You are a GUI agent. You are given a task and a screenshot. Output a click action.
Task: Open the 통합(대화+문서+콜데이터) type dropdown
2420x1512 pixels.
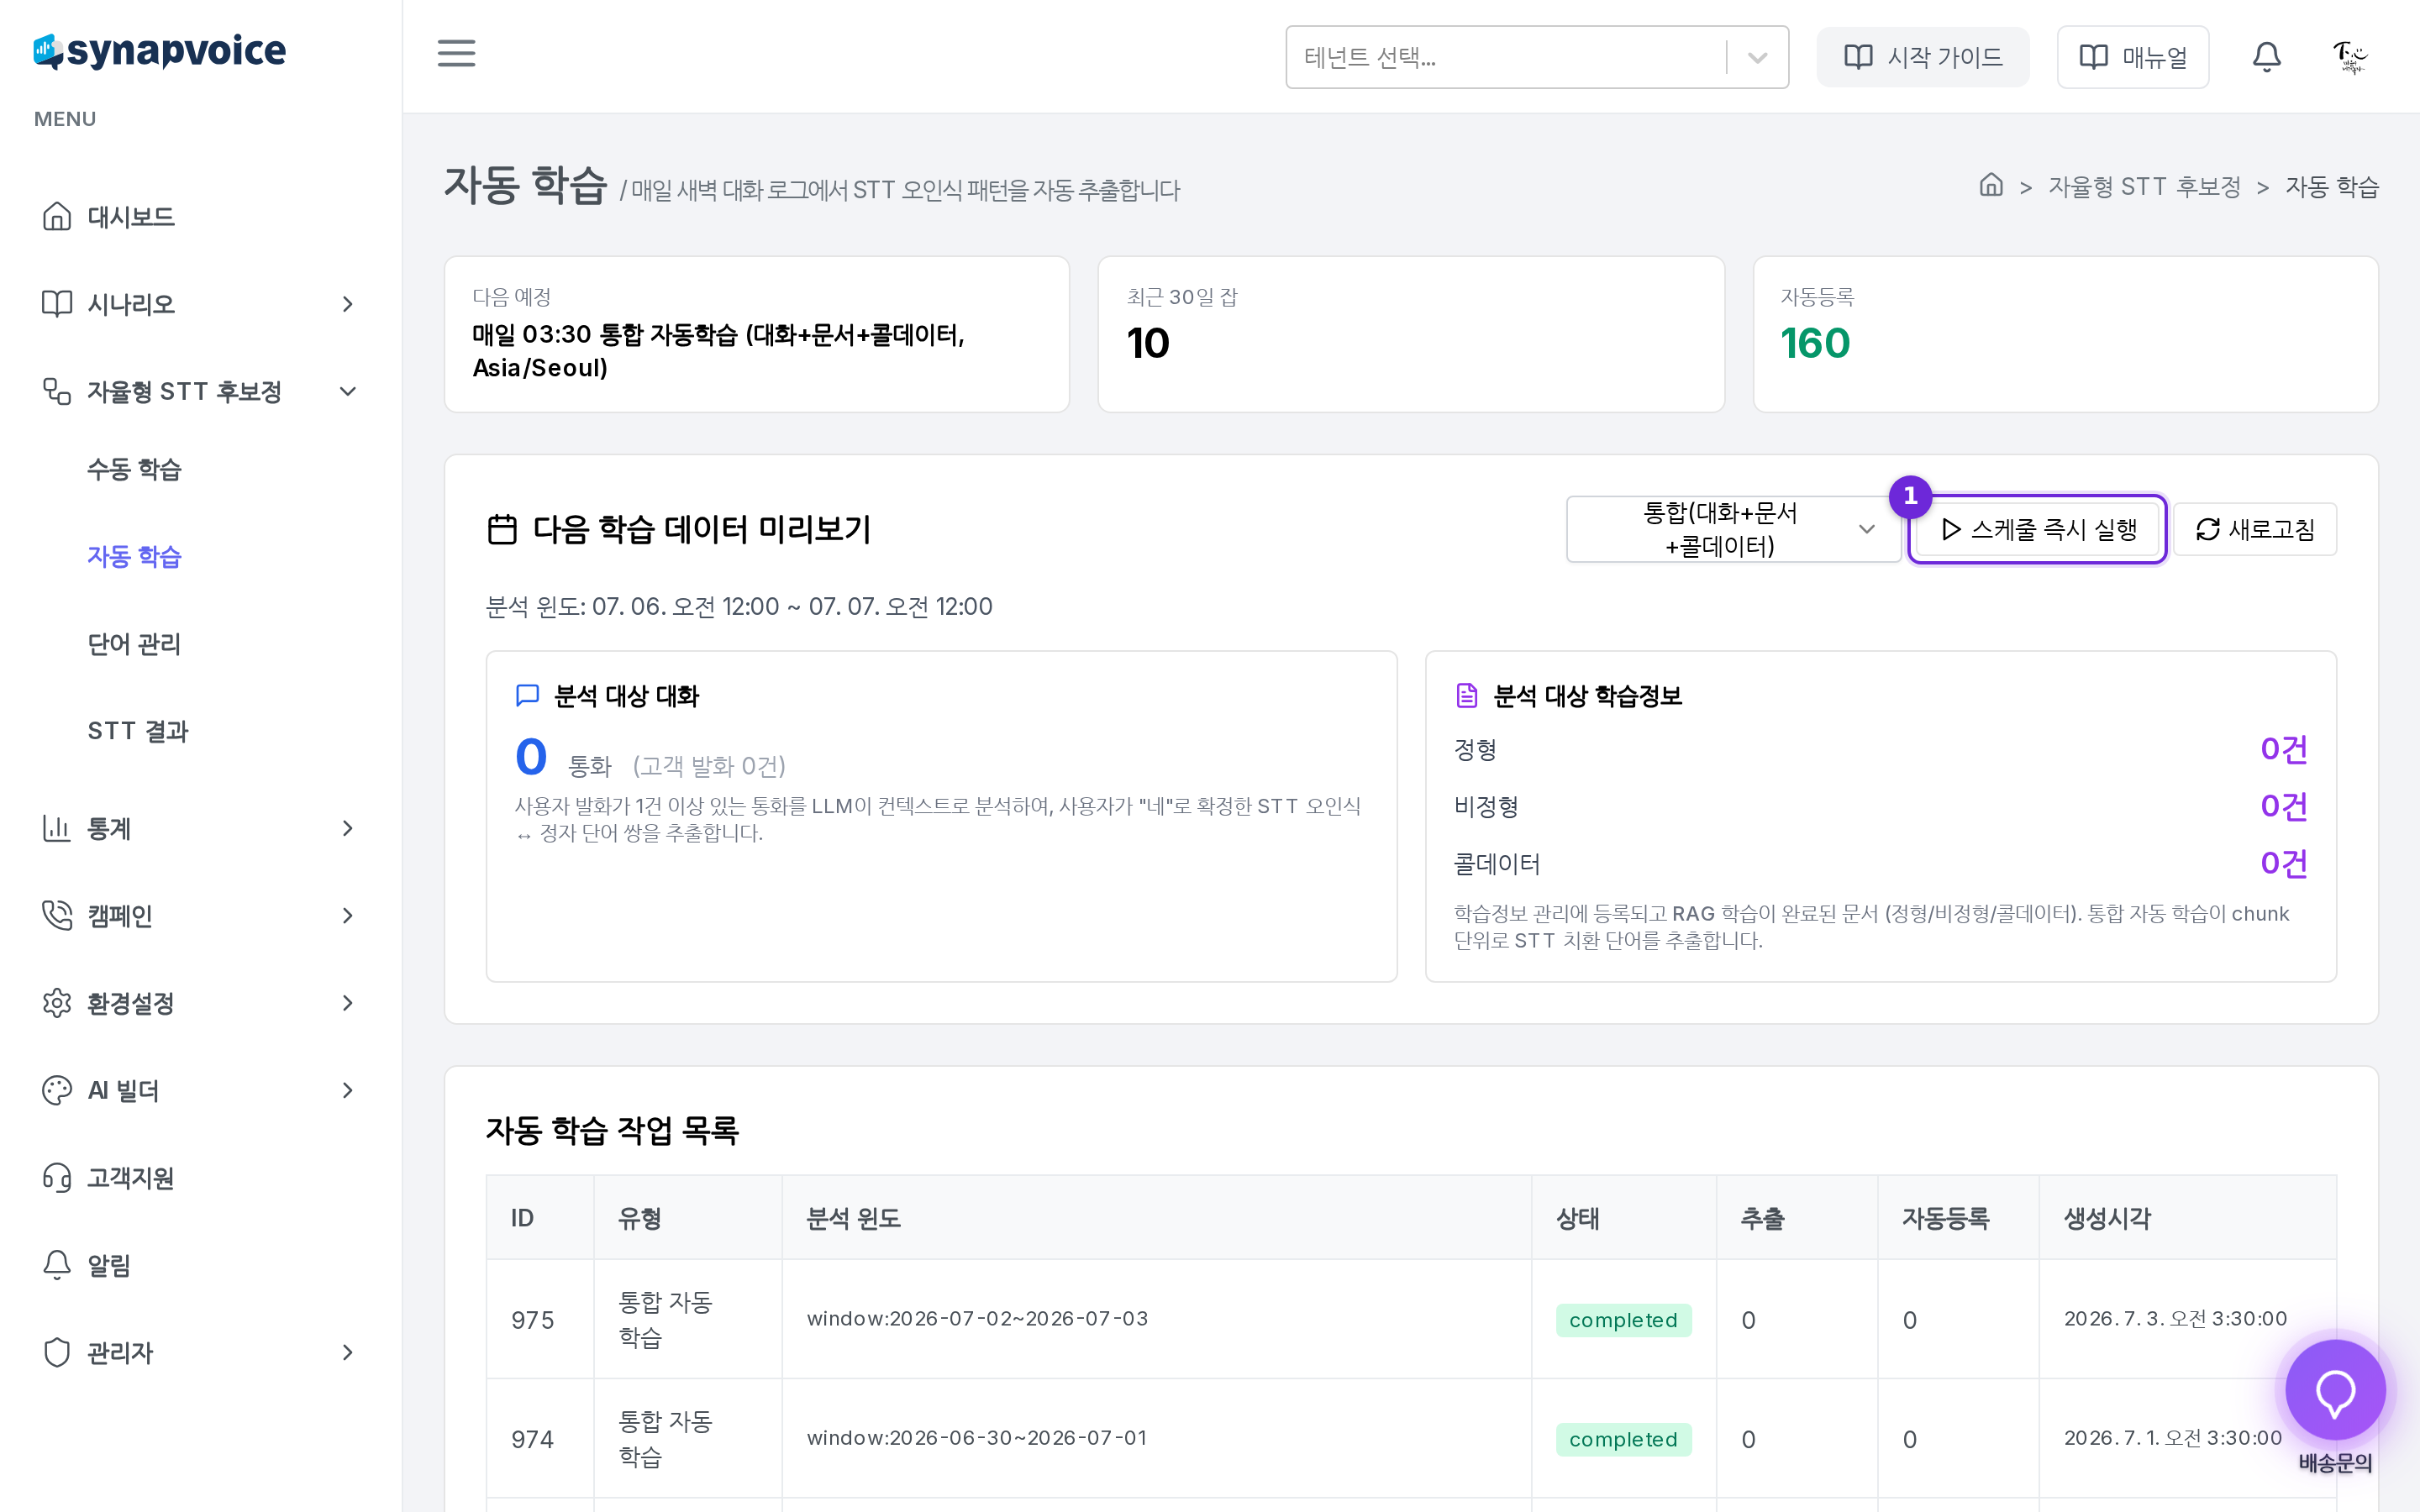1733,529
